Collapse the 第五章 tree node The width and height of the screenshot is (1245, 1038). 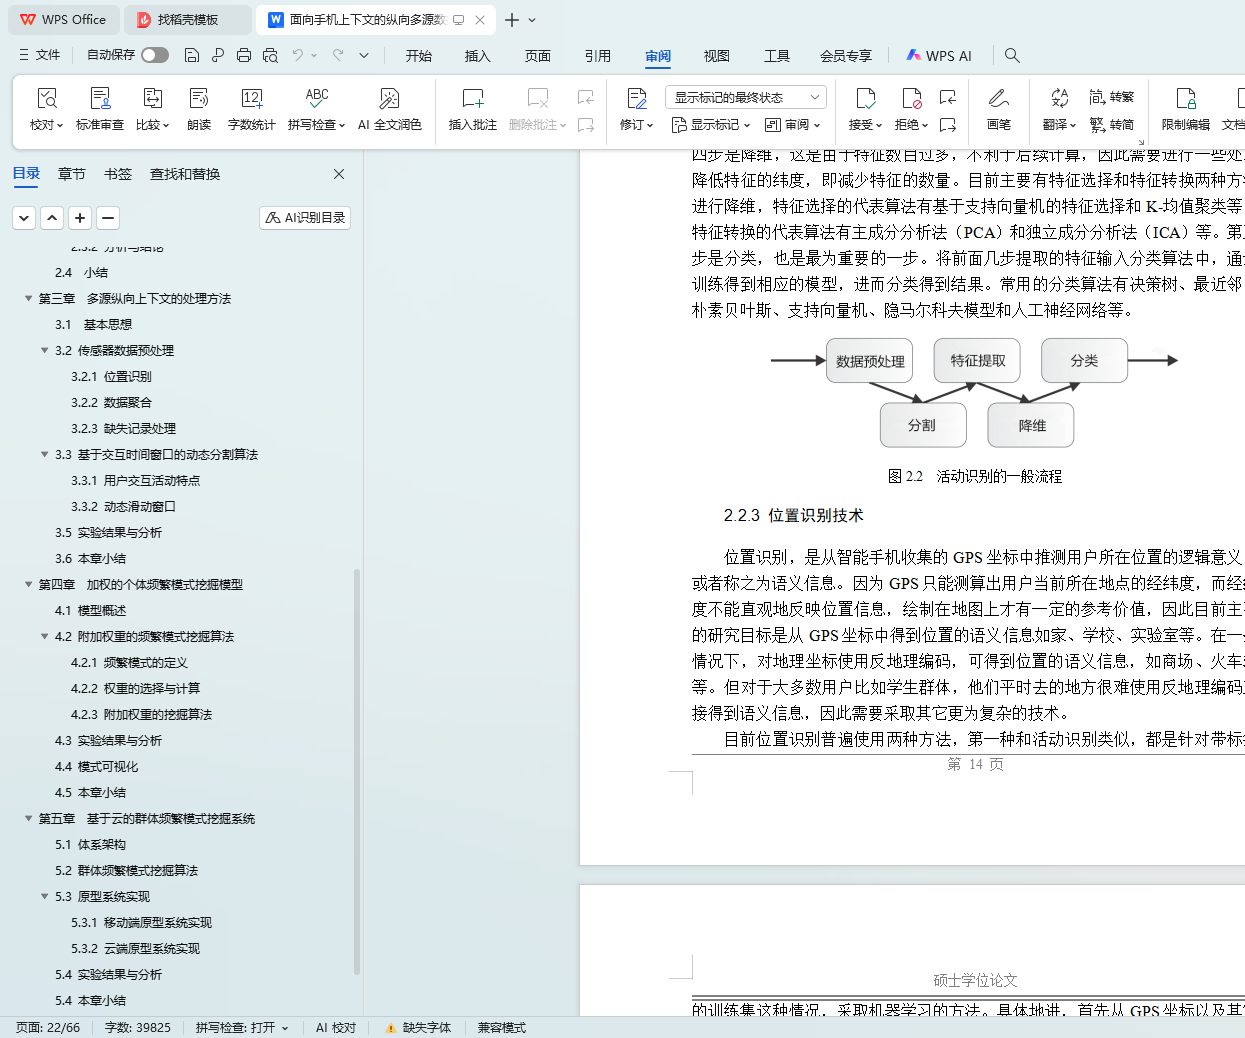coord(28,818)
